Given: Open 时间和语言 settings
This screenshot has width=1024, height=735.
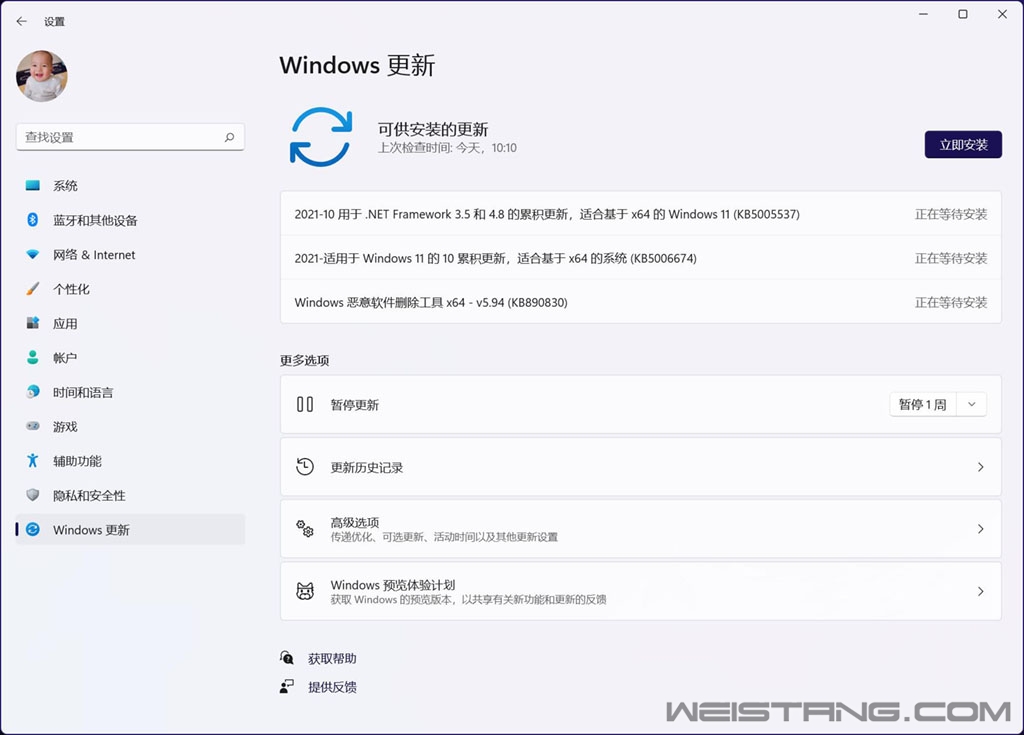Looking at the screenshot, I should [130, 392].
